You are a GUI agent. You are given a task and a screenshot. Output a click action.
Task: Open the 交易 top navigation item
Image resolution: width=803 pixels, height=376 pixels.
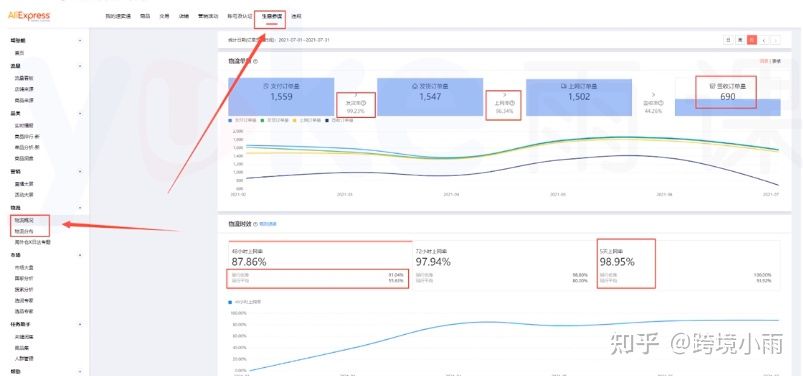(164, 16)
